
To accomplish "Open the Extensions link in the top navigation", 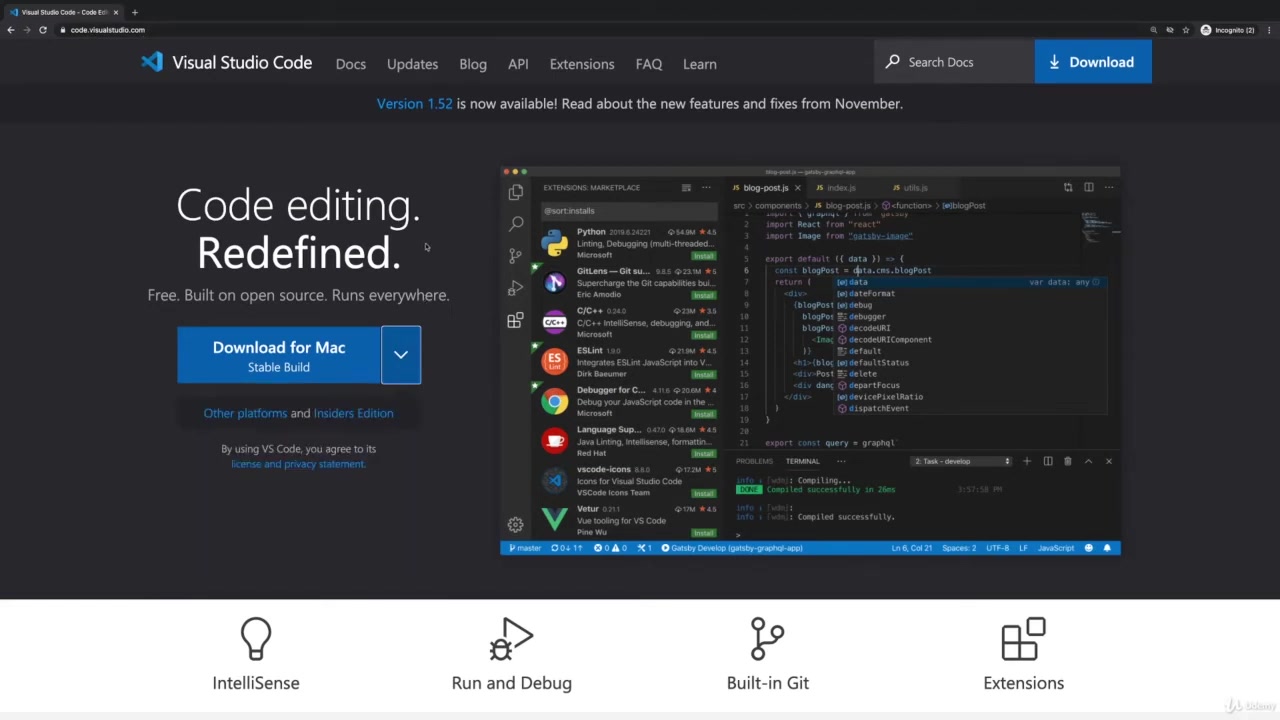I will click(582, 64).
